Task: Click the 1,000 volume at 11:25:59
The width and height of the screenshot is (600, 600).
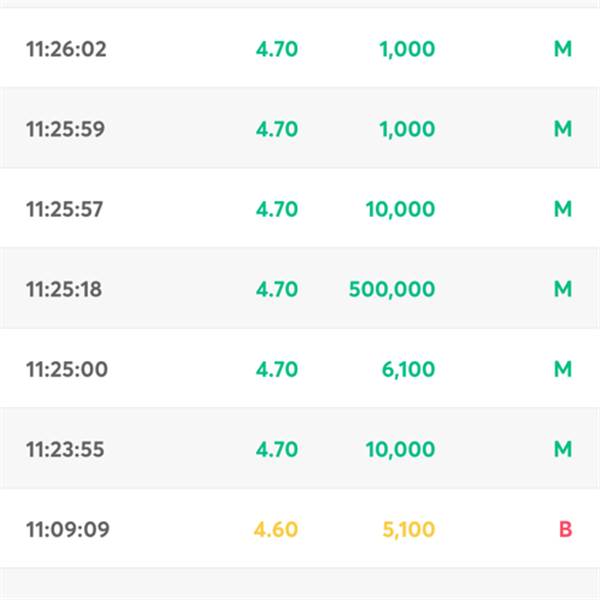Action: [x=407, y=129]
